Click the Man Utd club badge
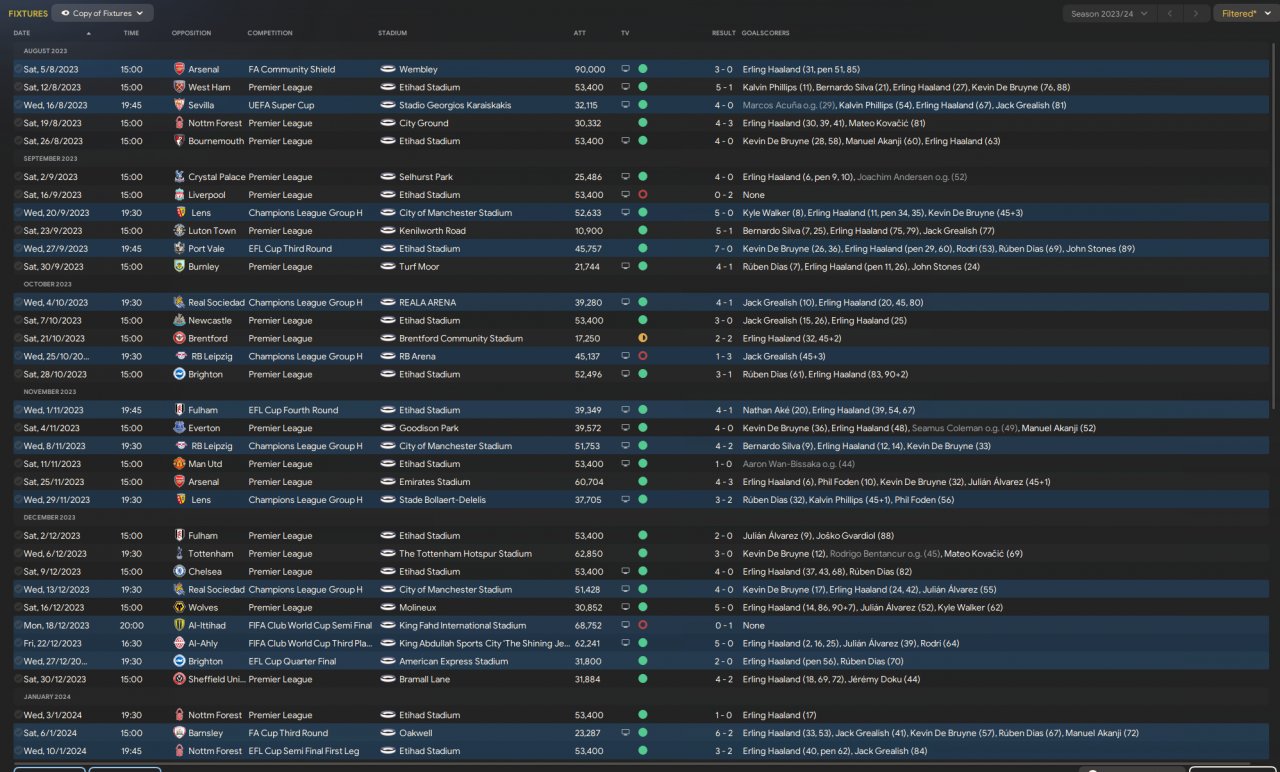Viewport: 1280px width, 772px height. [x=179, y=464]
